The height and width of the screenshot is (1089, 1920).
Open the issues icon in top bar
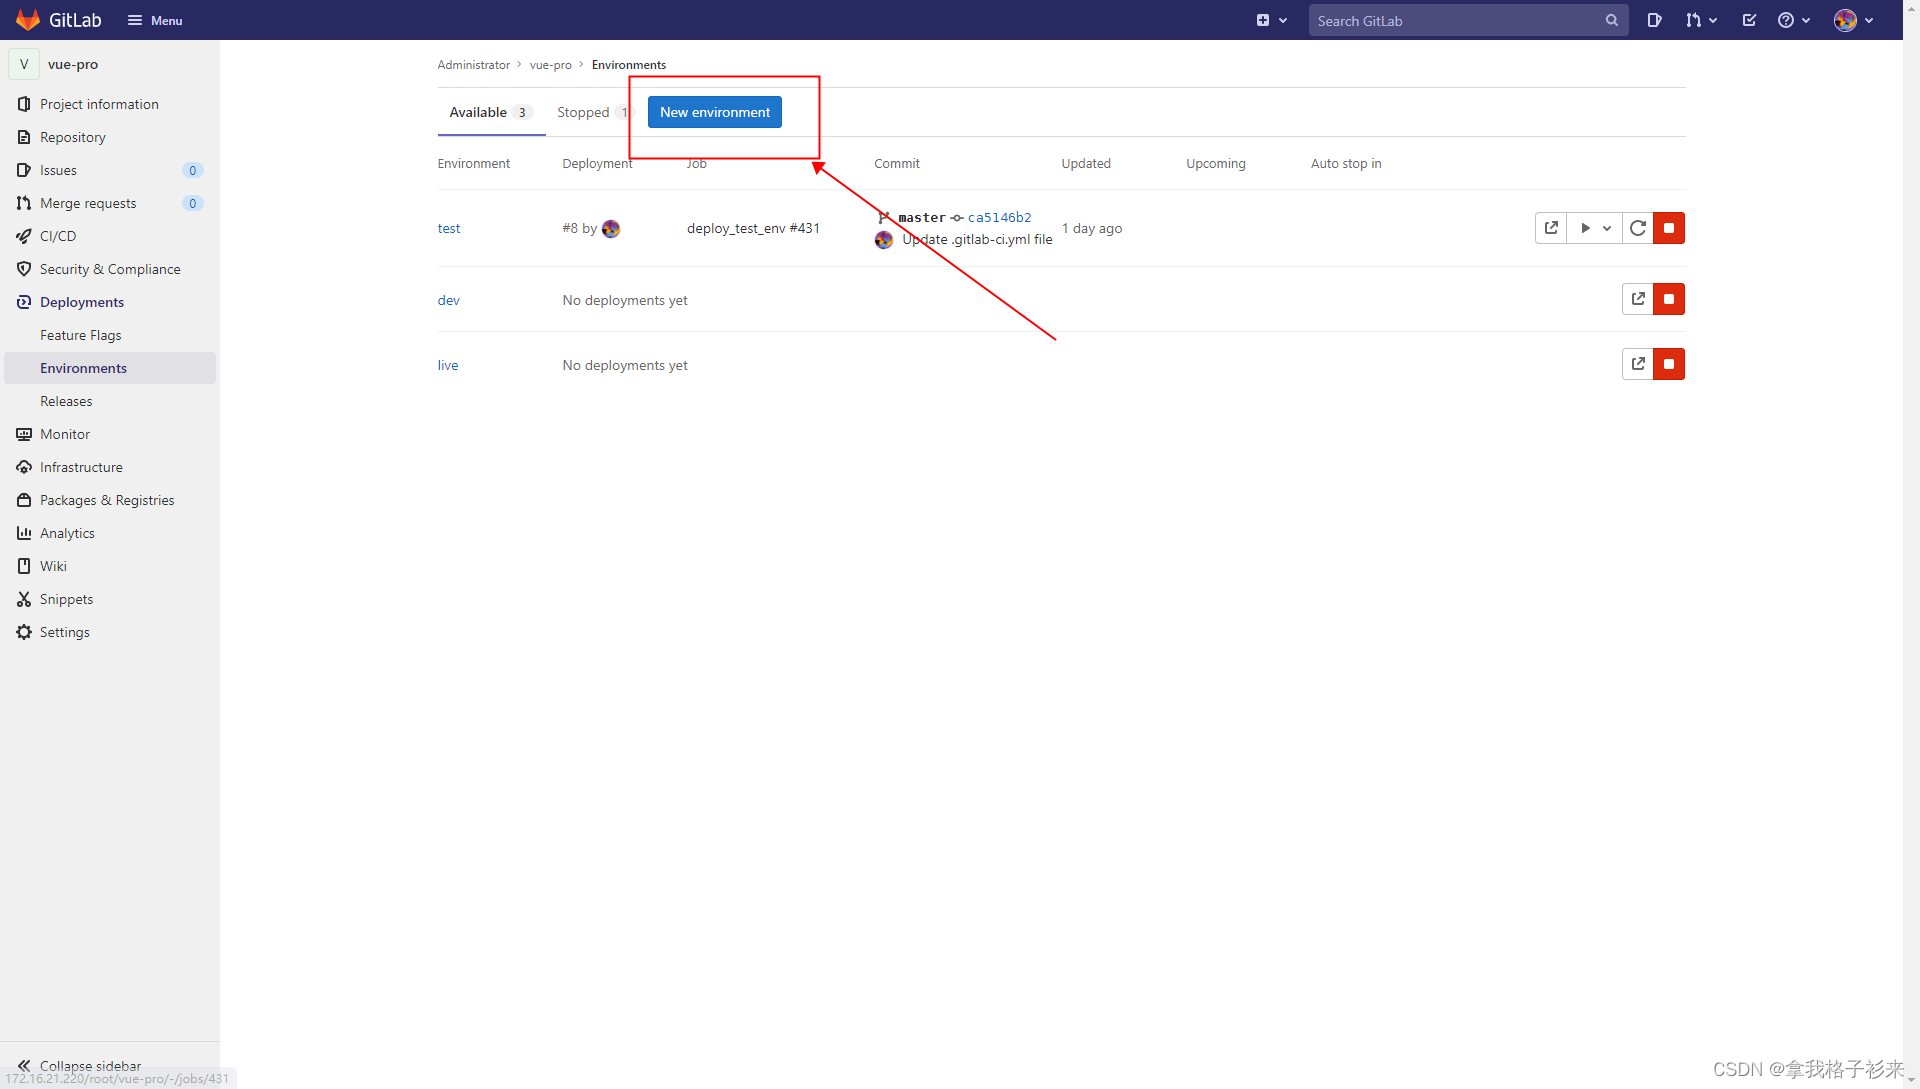pos(1654,20)
